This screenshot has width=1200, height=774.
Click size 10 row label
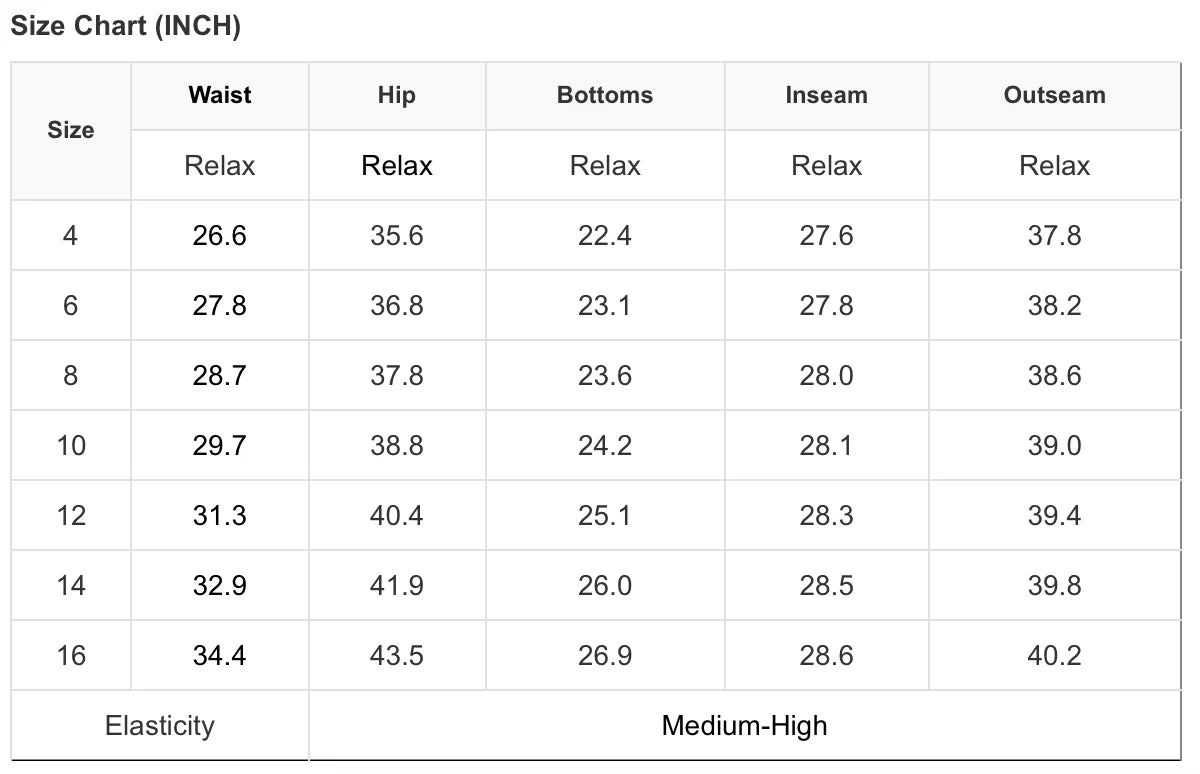71,446
